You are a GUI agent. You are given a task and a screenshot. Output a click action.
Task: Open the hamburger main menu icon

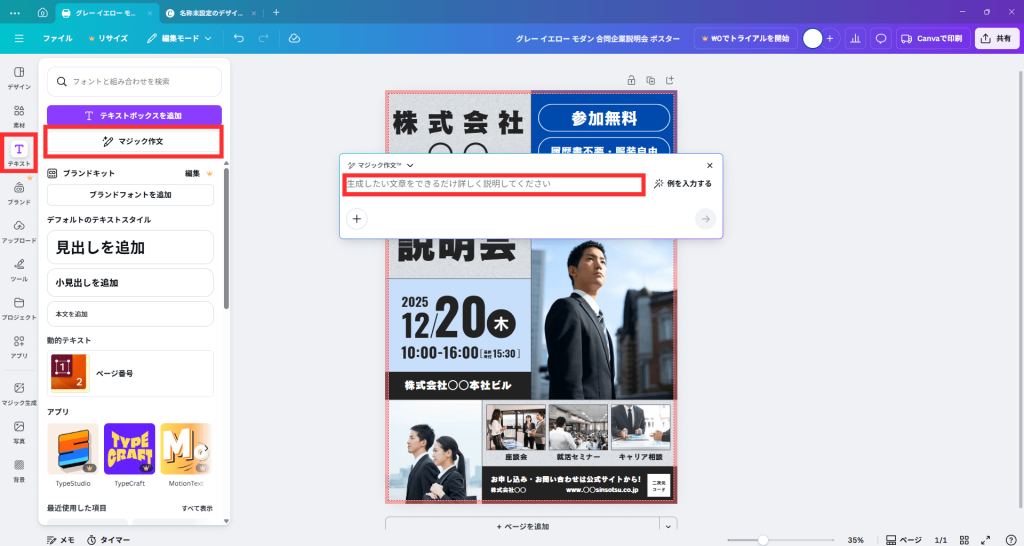(x=19, y=38)
